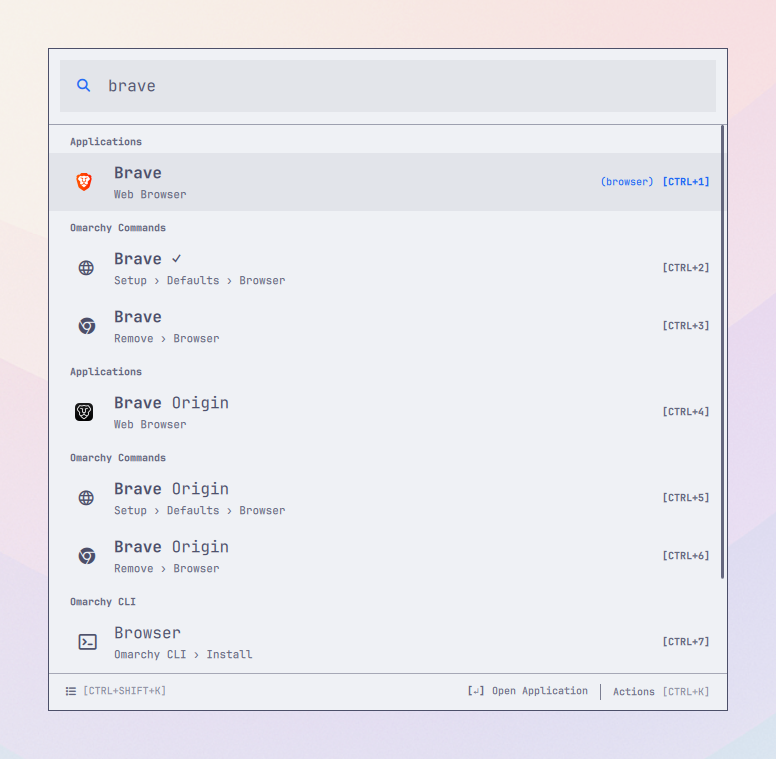Click the enter-key icon before Open Application
The height and width of the screenshot is (759, 776).
[x=476, y=691]
